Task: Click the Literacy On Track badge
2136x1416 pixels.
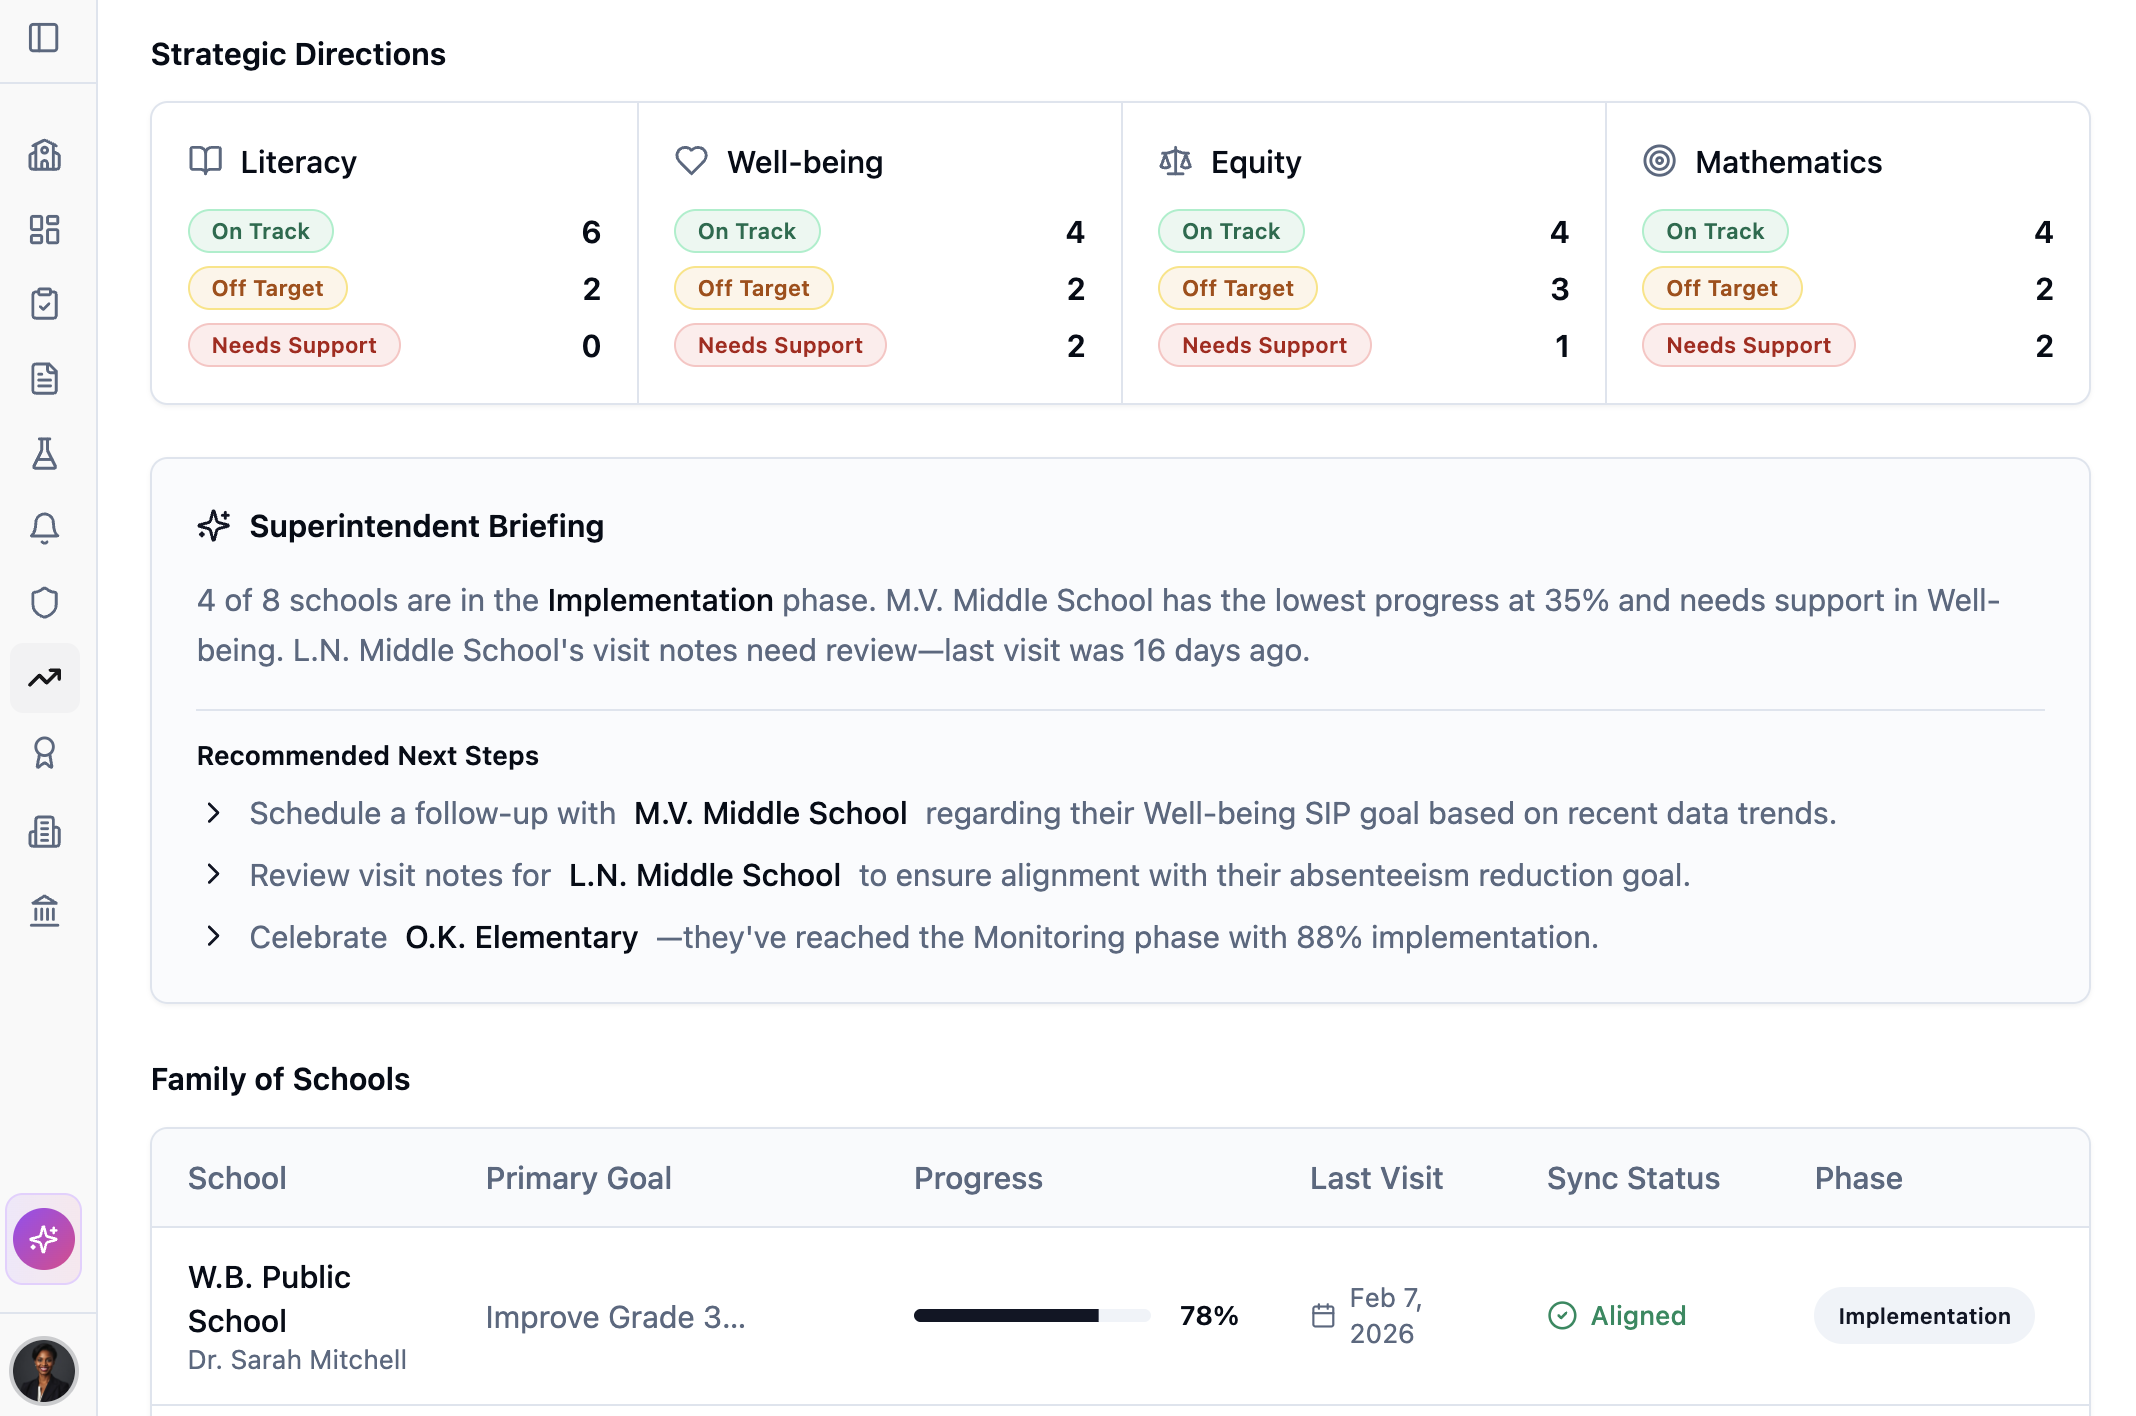Action: tap(260, 231)
